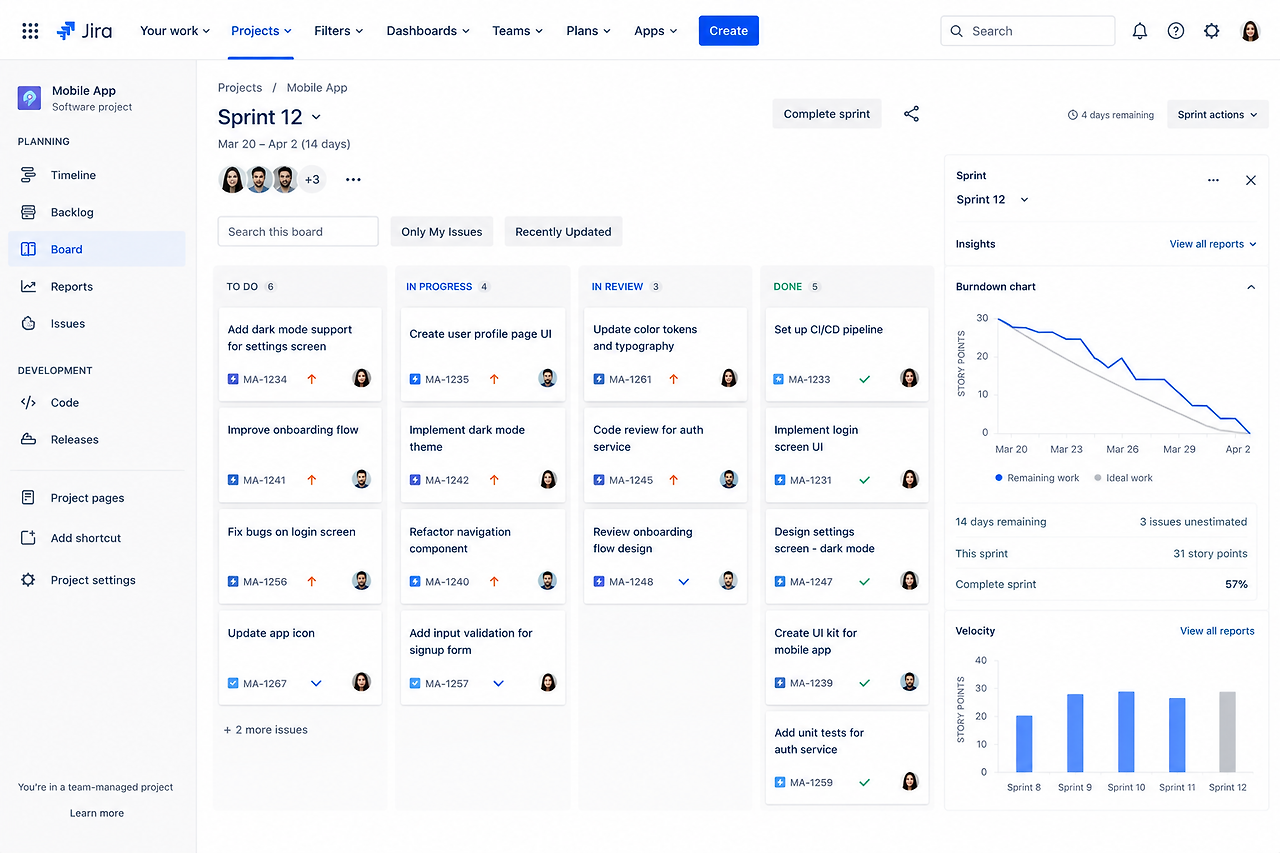Click the assignee avatar on MA-1234 card
The image size is (1280, 853).
(362, 378)
